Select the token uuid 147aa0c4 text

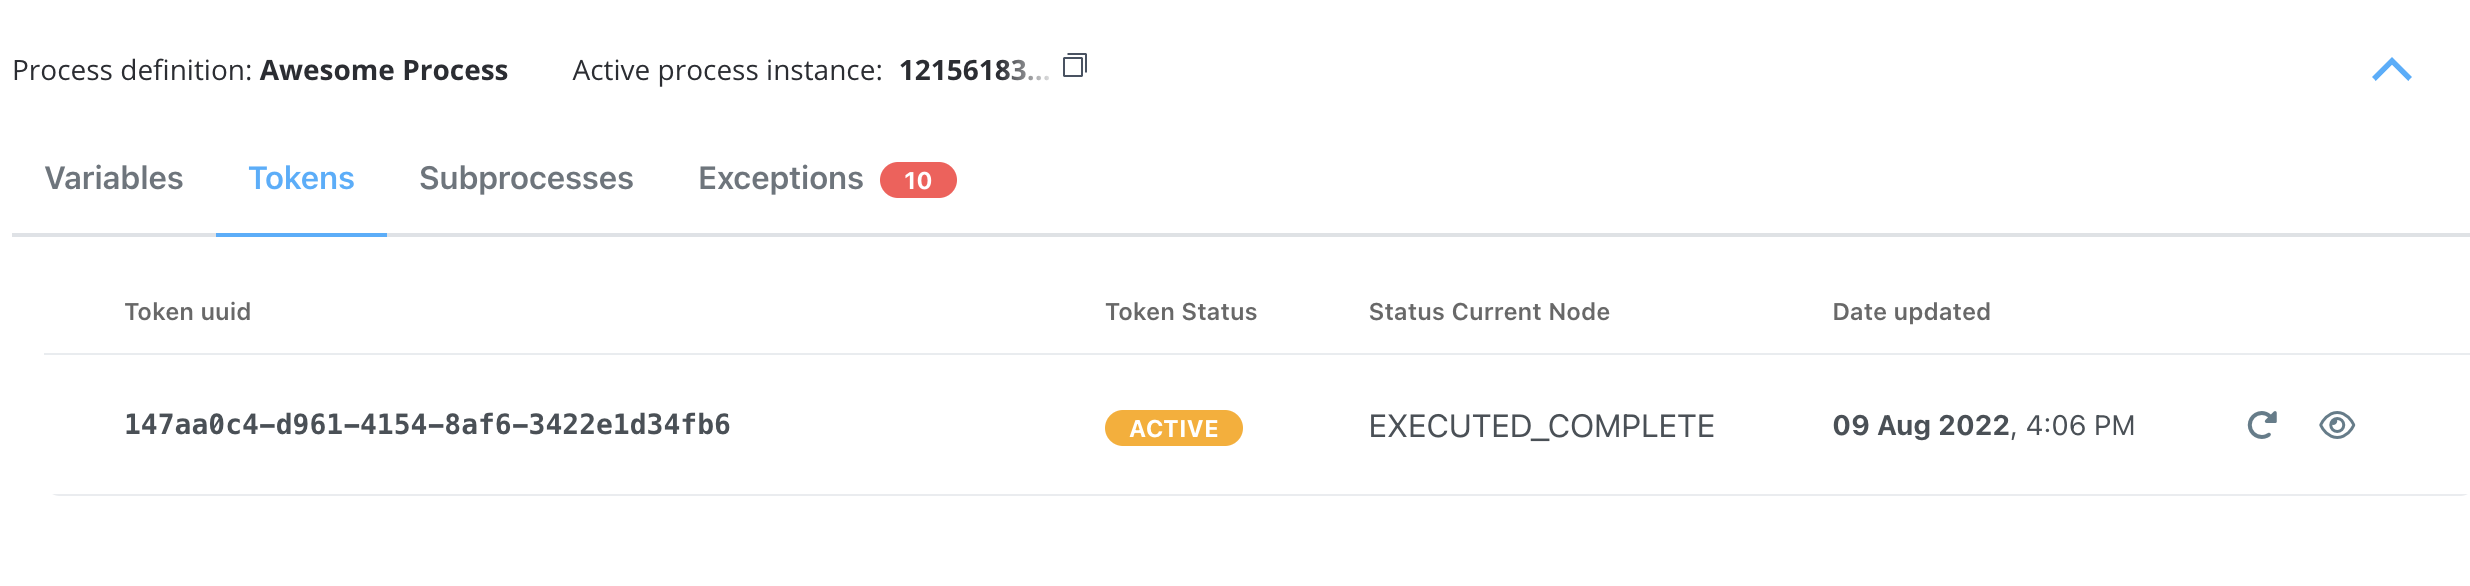tap(427, 425)
